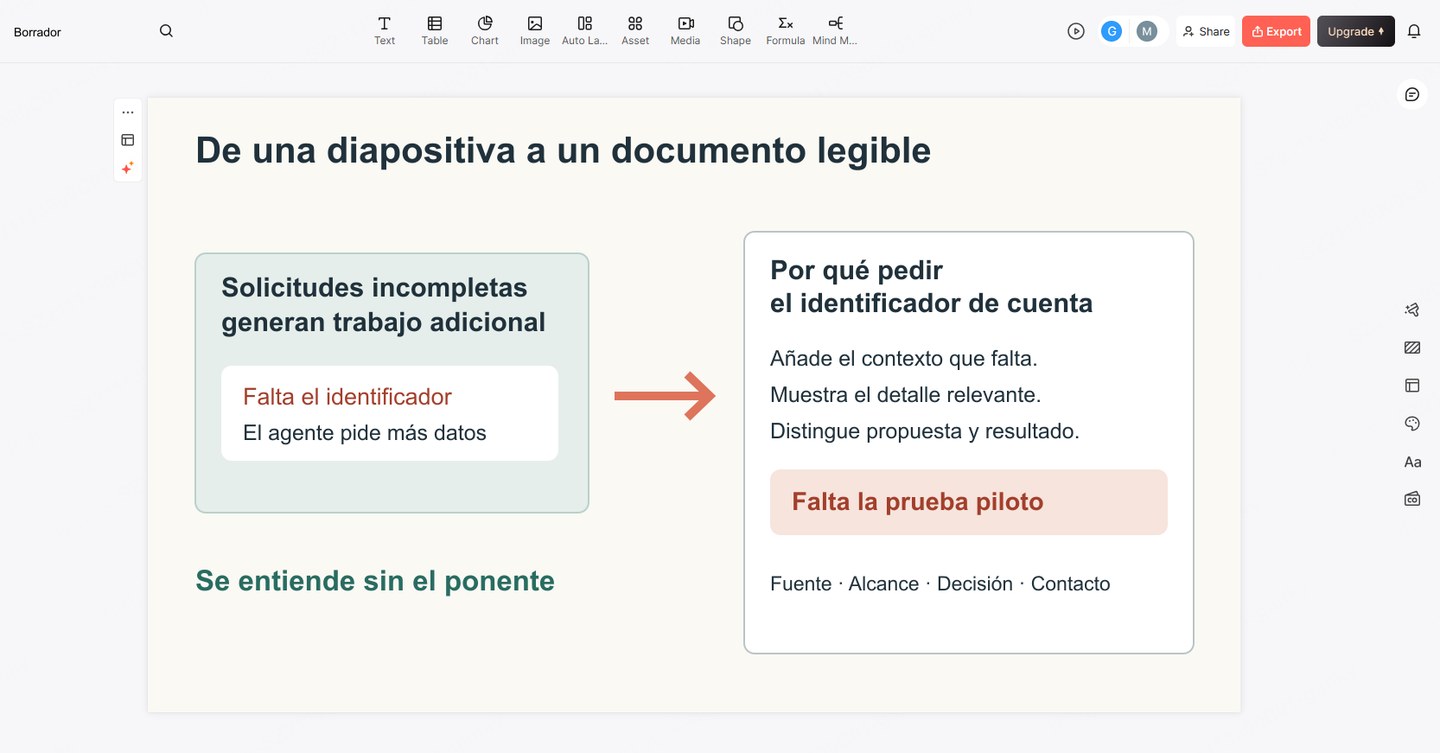Select the 'Falta la prueba piloto' callout
The width and height of the screenshot is (1440, 753).
pos(968,502)
